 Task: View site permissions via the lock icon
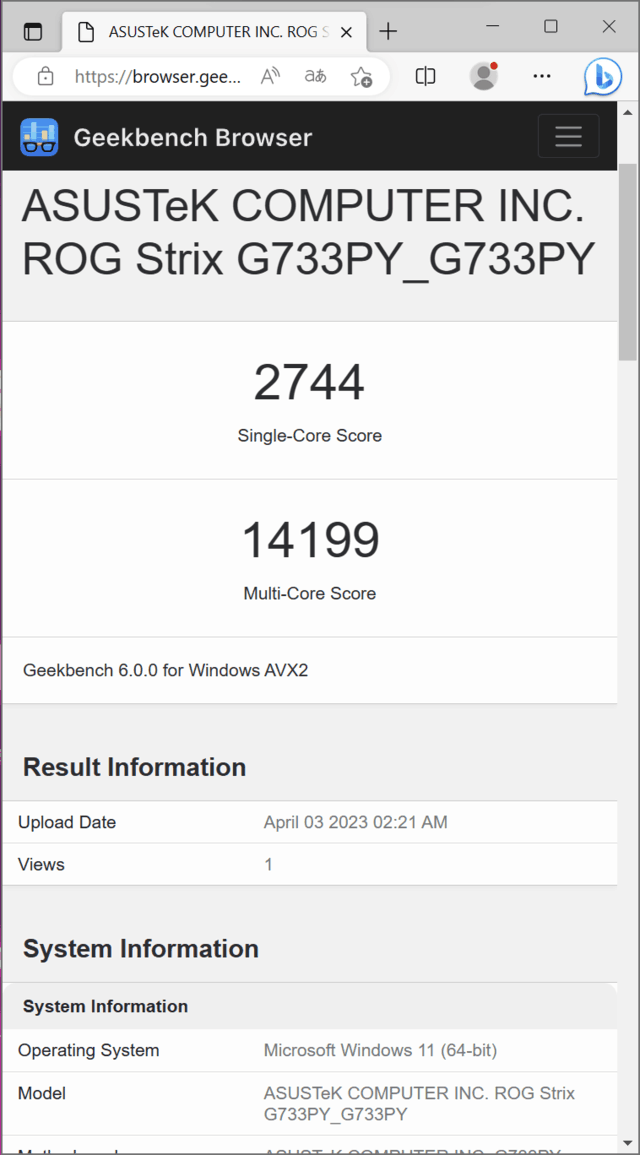pyautogui.click(x=45, y=76)
